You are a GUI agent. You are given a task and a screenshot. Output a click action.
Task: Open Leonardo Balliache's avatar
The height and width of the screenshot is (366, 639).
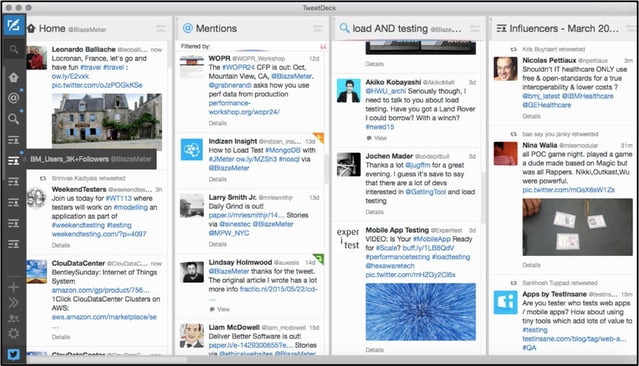(x=37, y=57)
